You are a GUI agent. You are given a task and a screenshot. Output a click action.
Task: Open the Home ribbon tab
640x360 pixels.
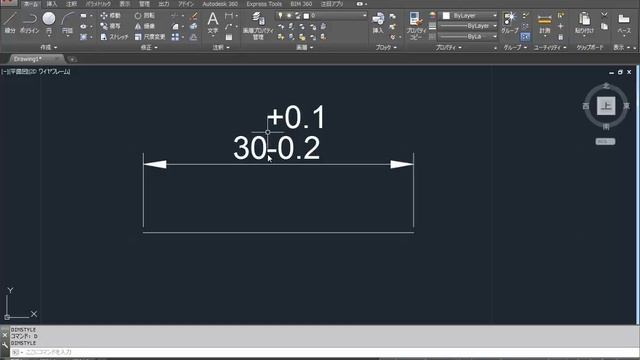31,4
